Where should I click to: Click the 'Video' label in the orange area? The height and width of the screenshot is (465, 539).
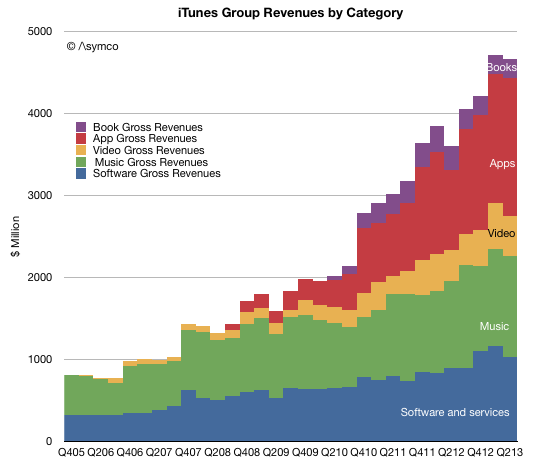click(502, 233)
